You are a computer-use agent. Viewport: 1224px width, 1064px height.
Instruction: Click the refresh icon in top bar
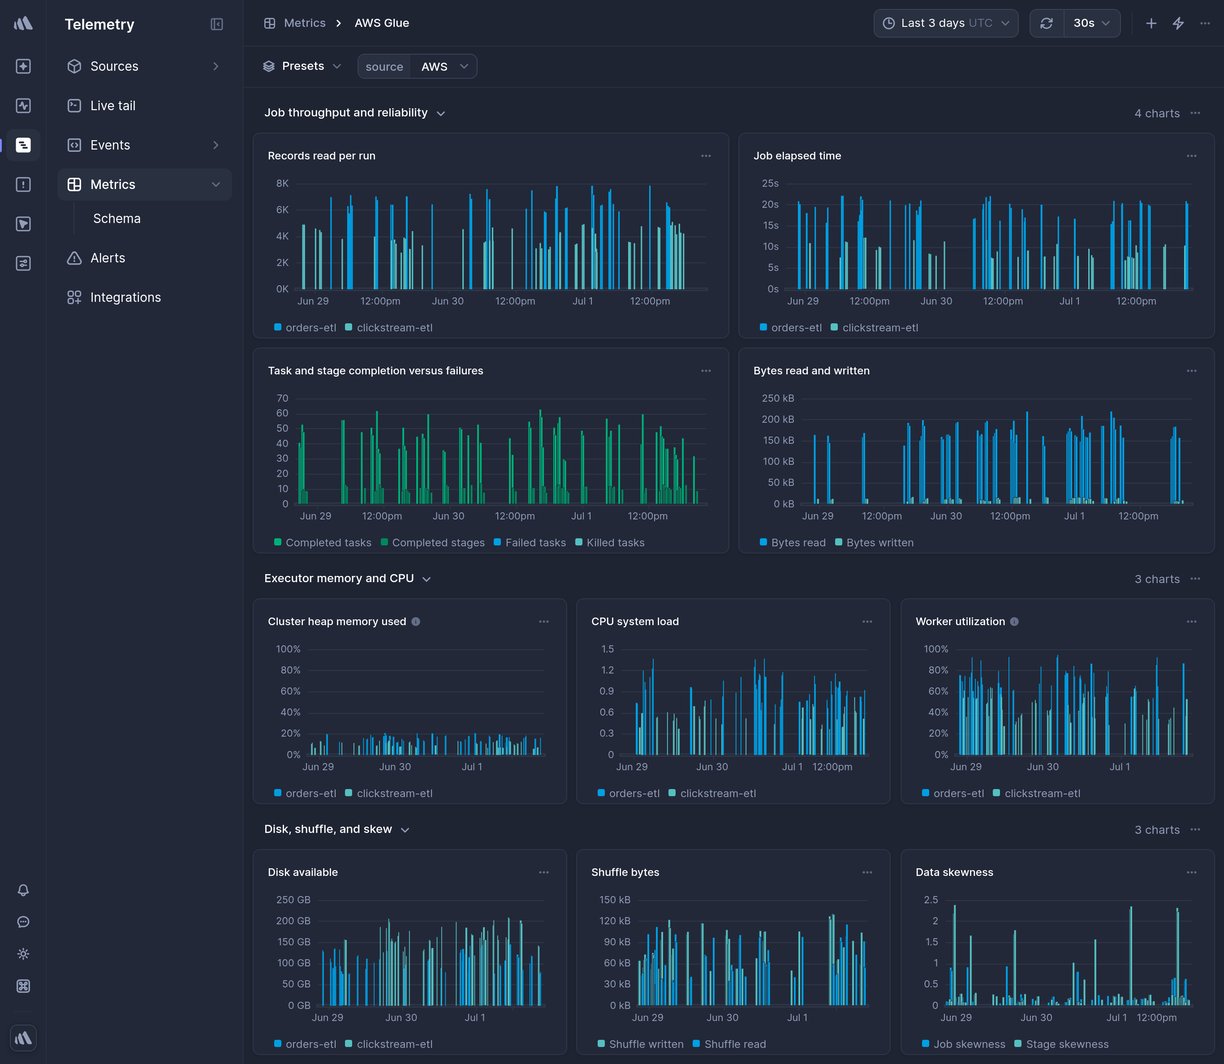pos(1046,23)
